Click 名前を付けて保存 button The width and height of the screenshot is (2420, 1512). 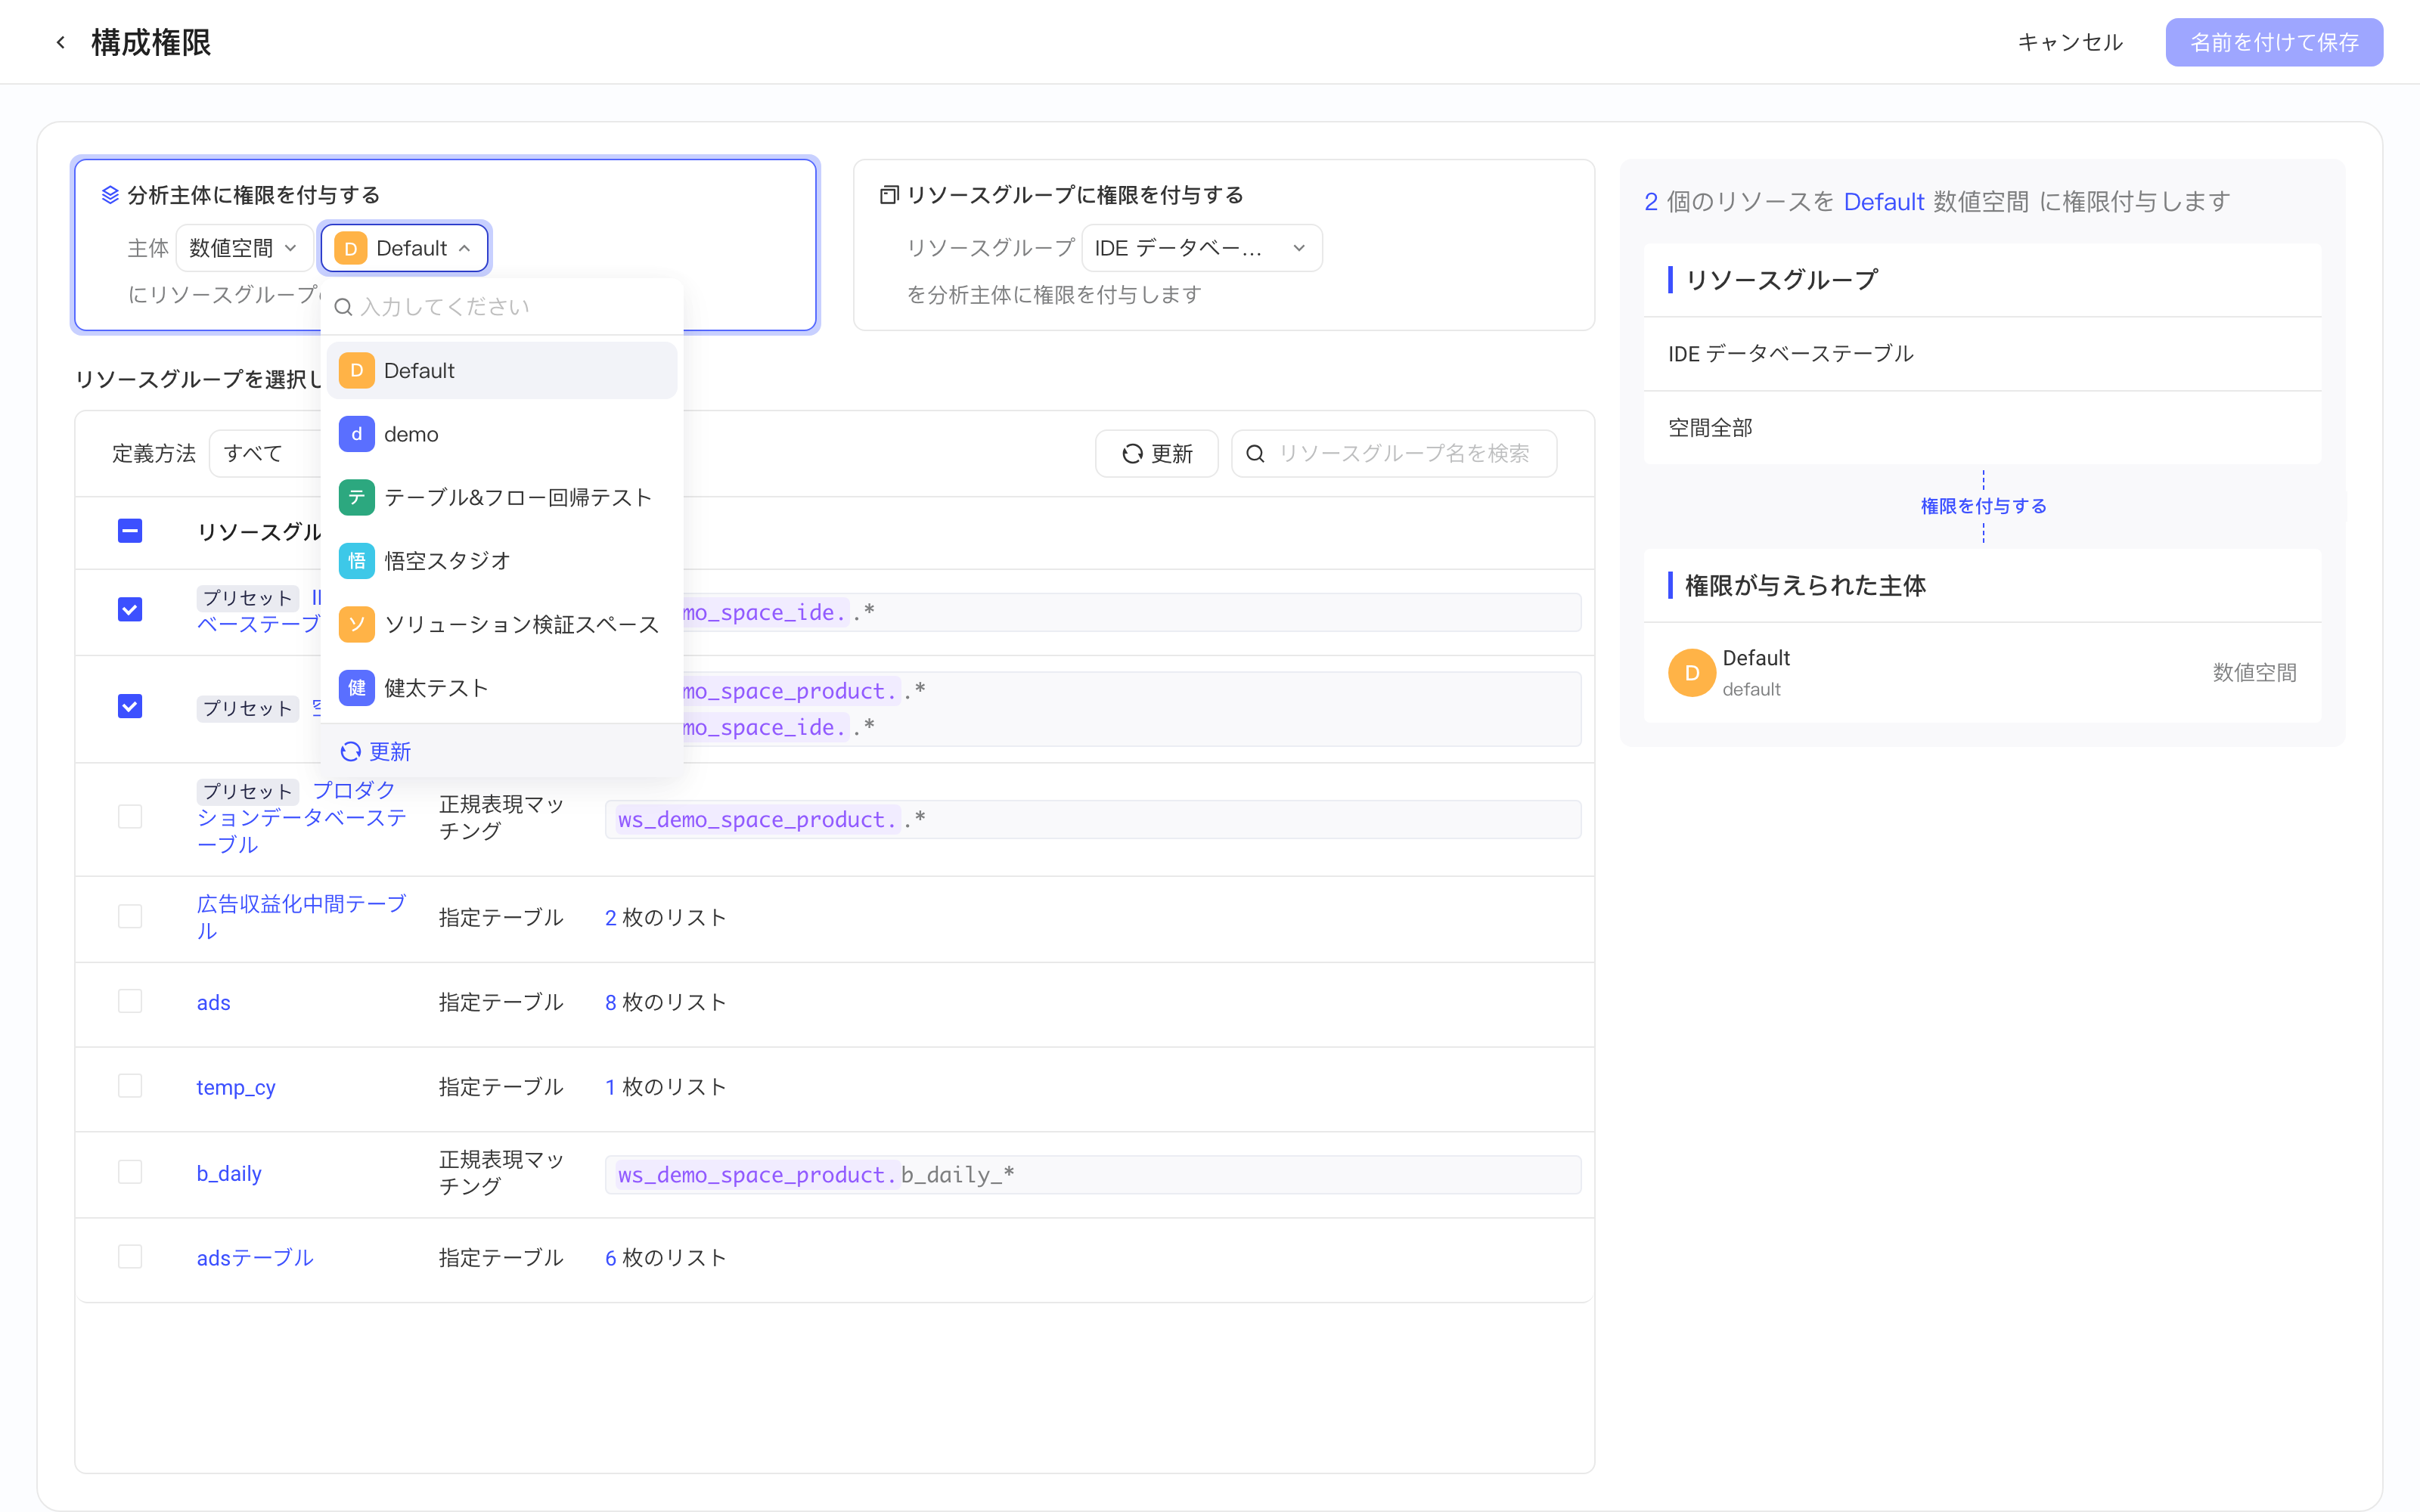click(2274, 42)
